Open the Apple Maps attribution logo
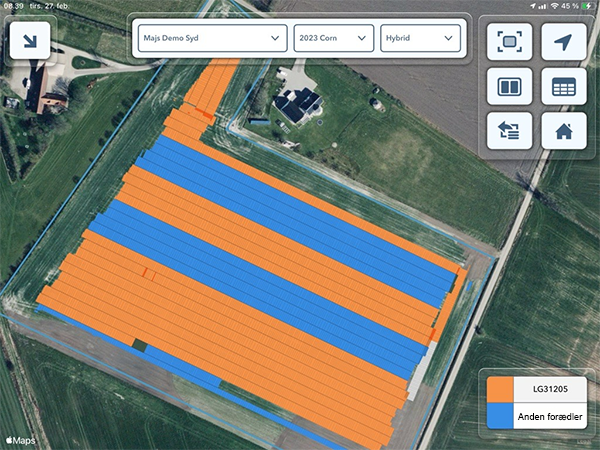This screenshot has width=600, height=450. pos(21,440)
